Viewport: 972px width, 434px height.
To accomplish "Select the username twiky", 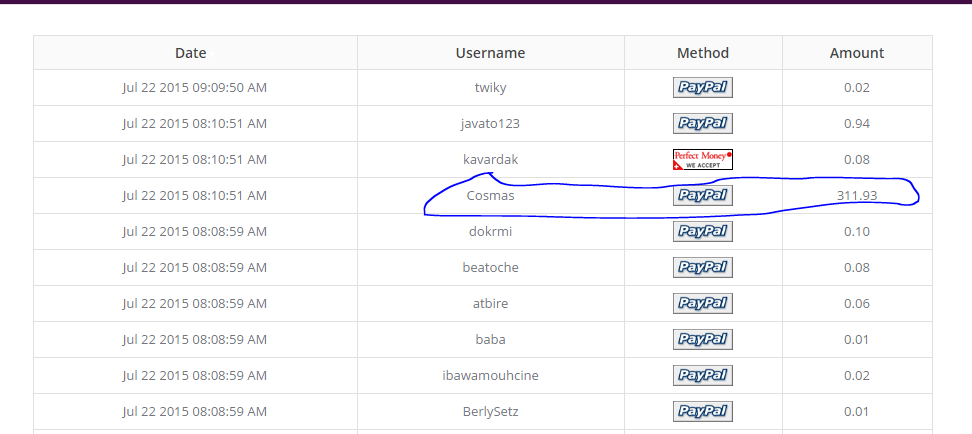I will [x=490, y=88].
